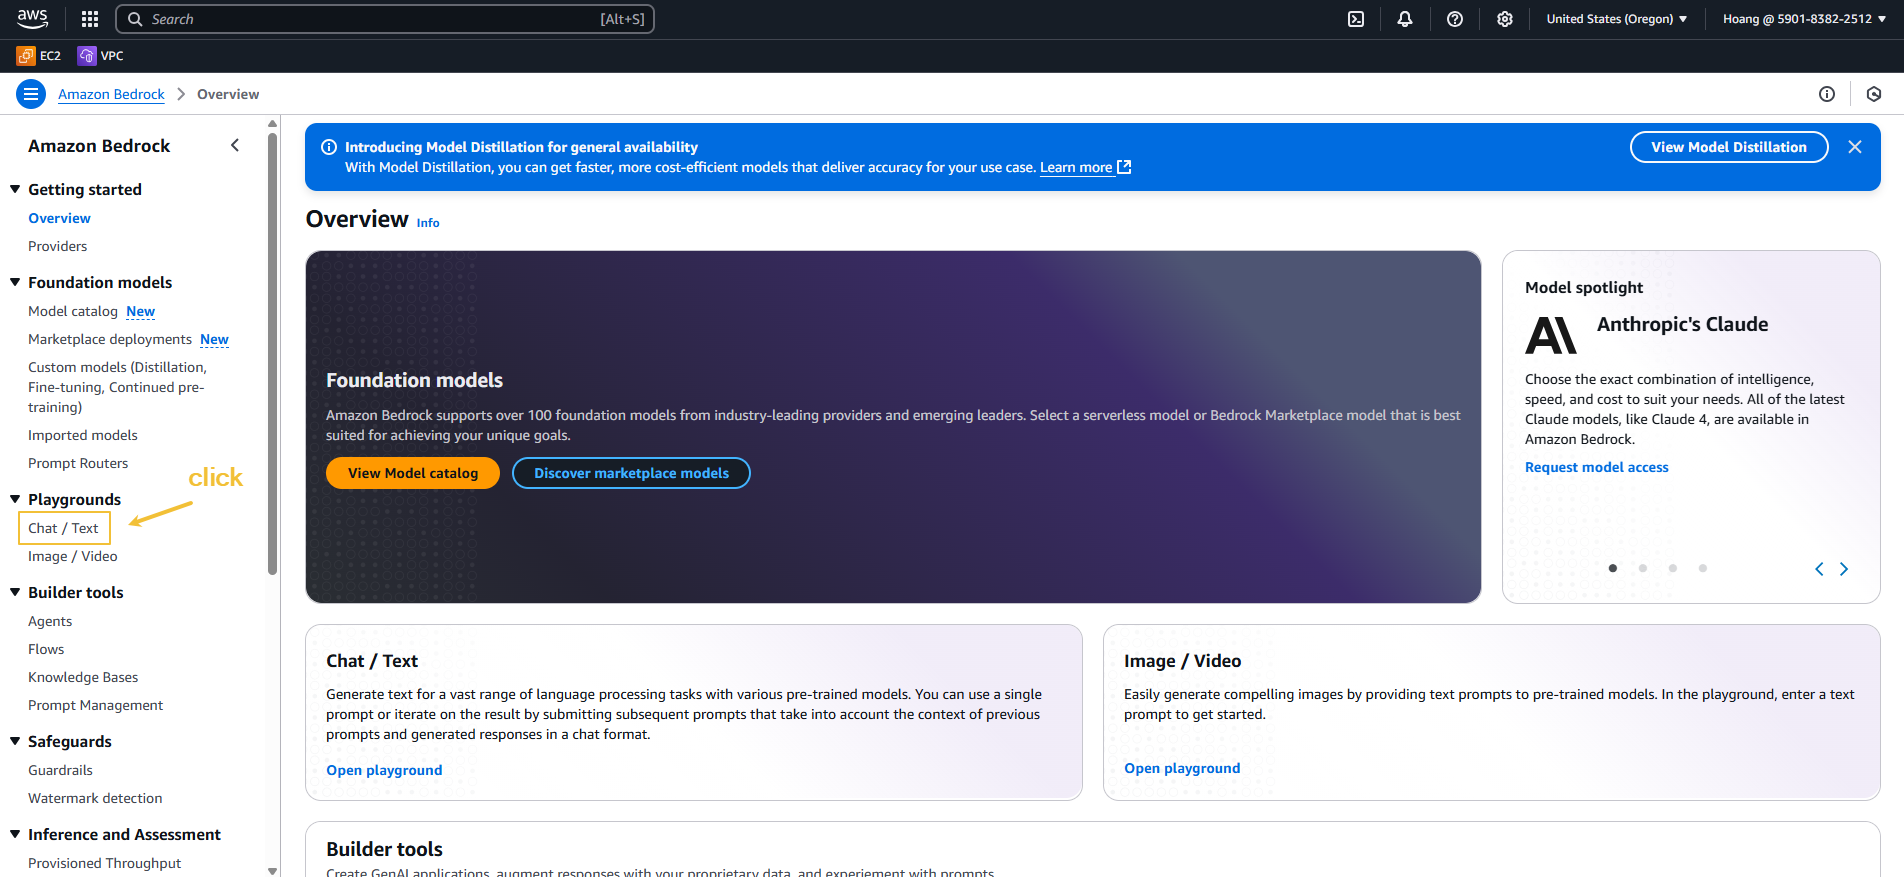The height and width of the screenshot is (877, 1904).
Task: Click the Amazon Bedrock breadcrumb link
Action: tap(111, 94)
